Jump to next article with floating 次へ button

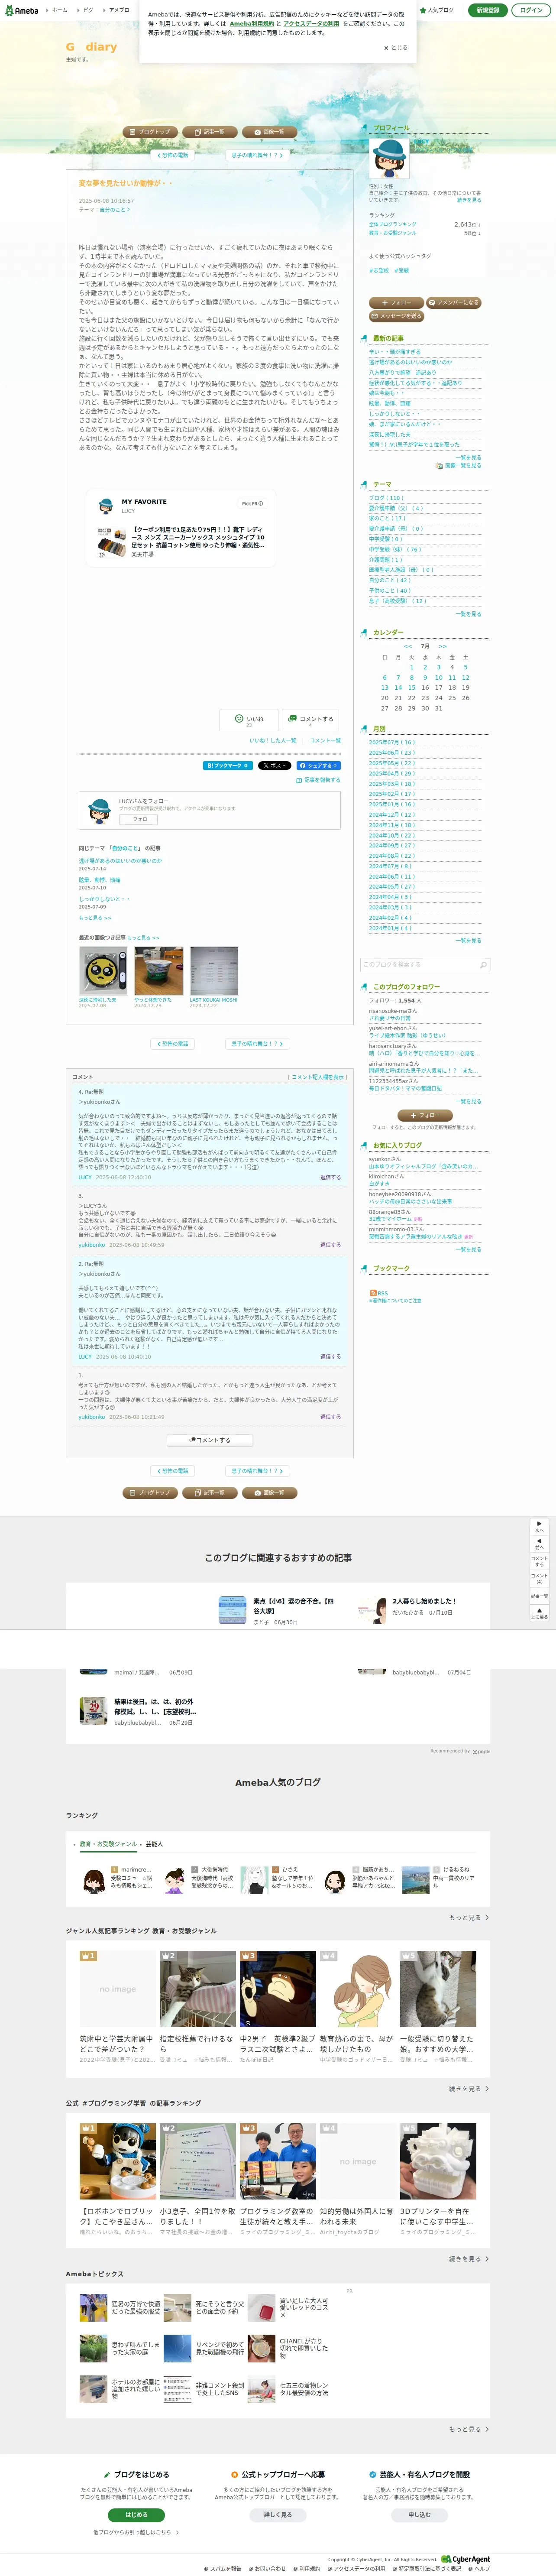pyautogui.click(x=539, y=1528)
